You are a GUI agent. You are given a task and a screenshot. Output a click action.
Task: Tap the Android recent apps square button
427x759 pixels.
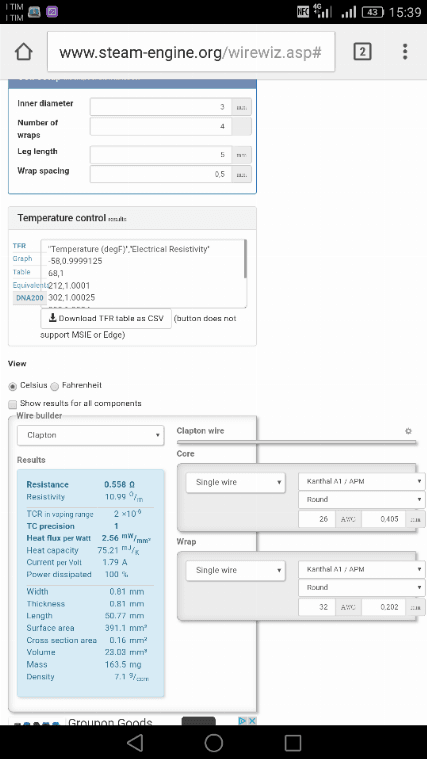pyautogui.click(x=292, y=742)
